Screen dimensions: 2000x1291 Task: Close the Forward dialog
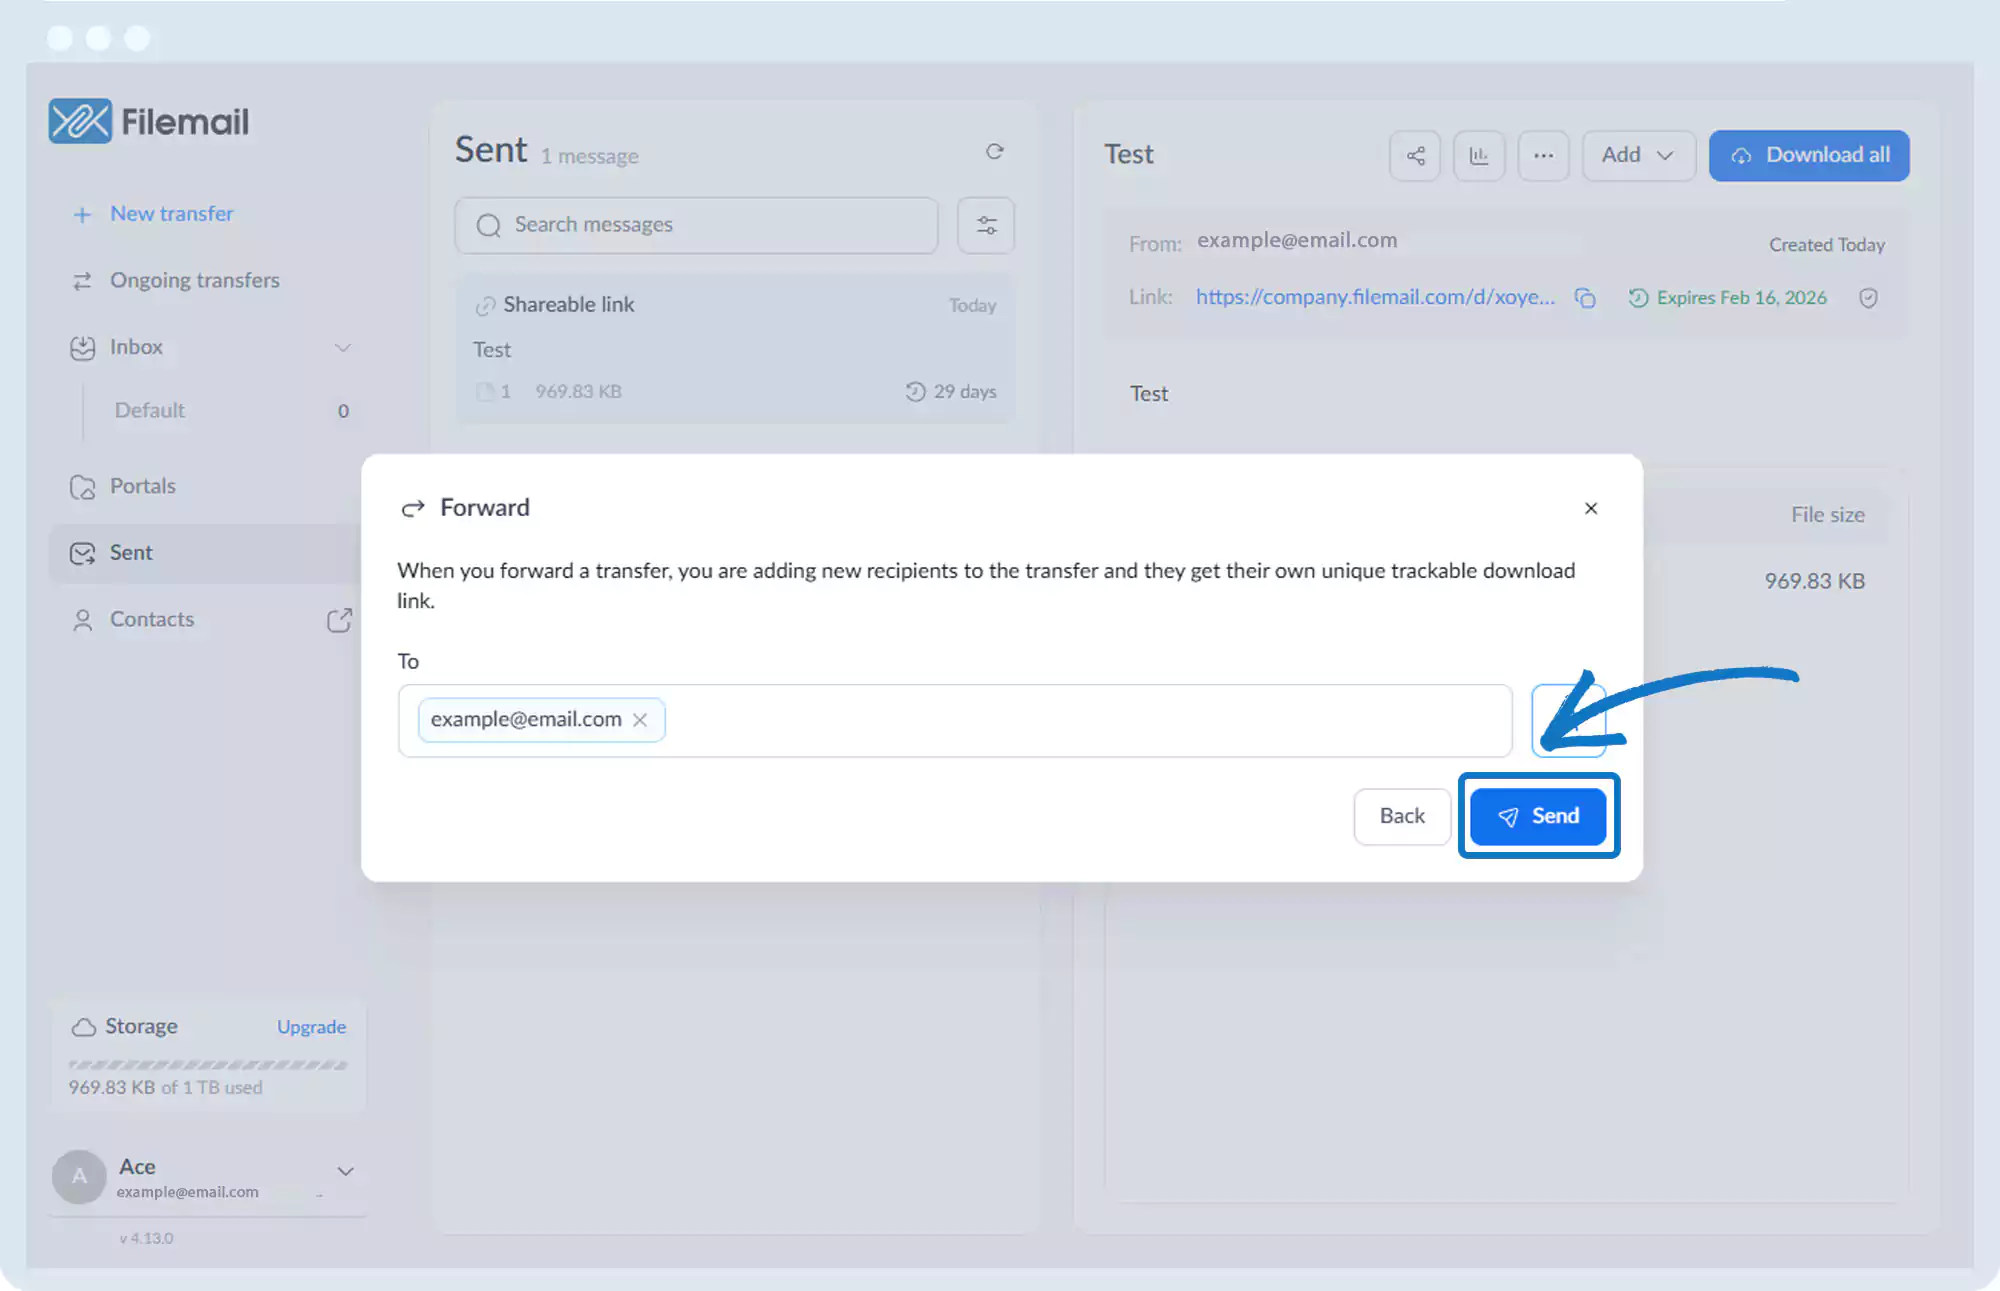tap(1591, 508)
